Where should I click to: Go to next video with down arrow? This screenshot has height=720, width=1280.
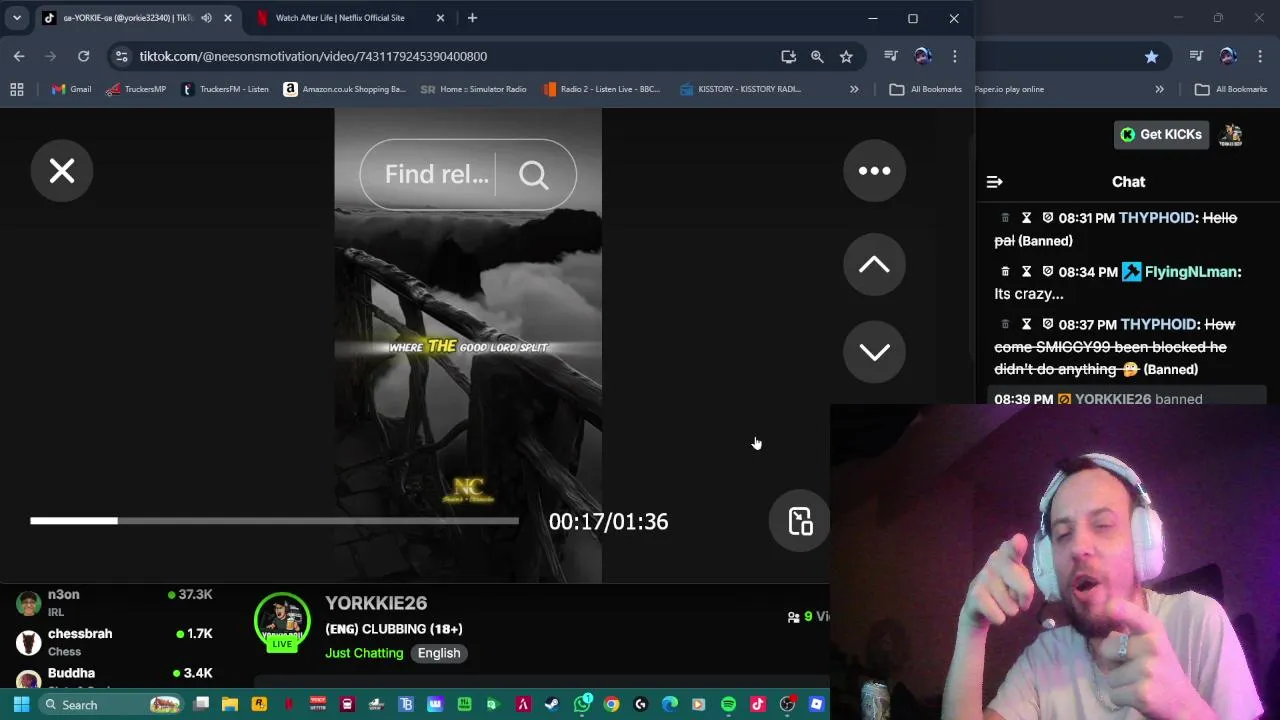coord(874,352)
